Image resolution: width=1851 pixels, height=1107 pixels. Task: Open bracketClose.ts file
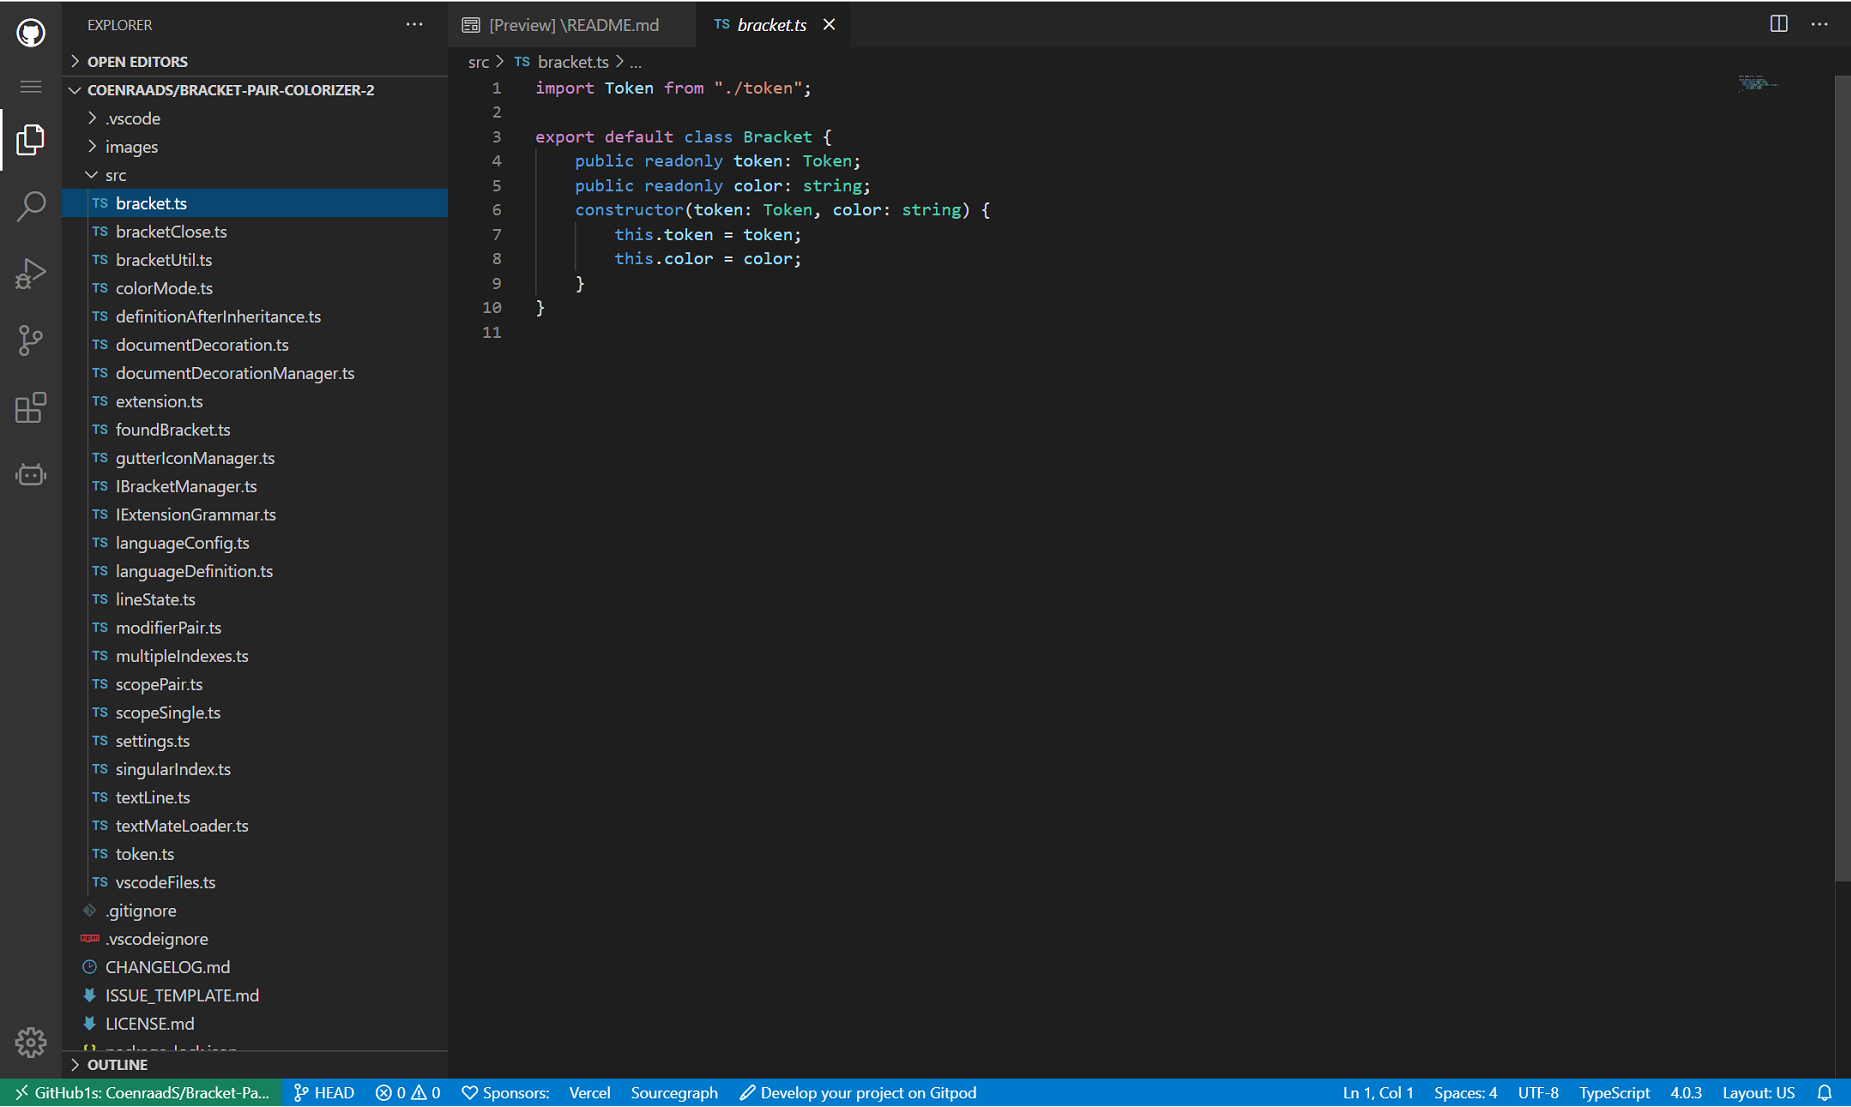pos(255,231)
